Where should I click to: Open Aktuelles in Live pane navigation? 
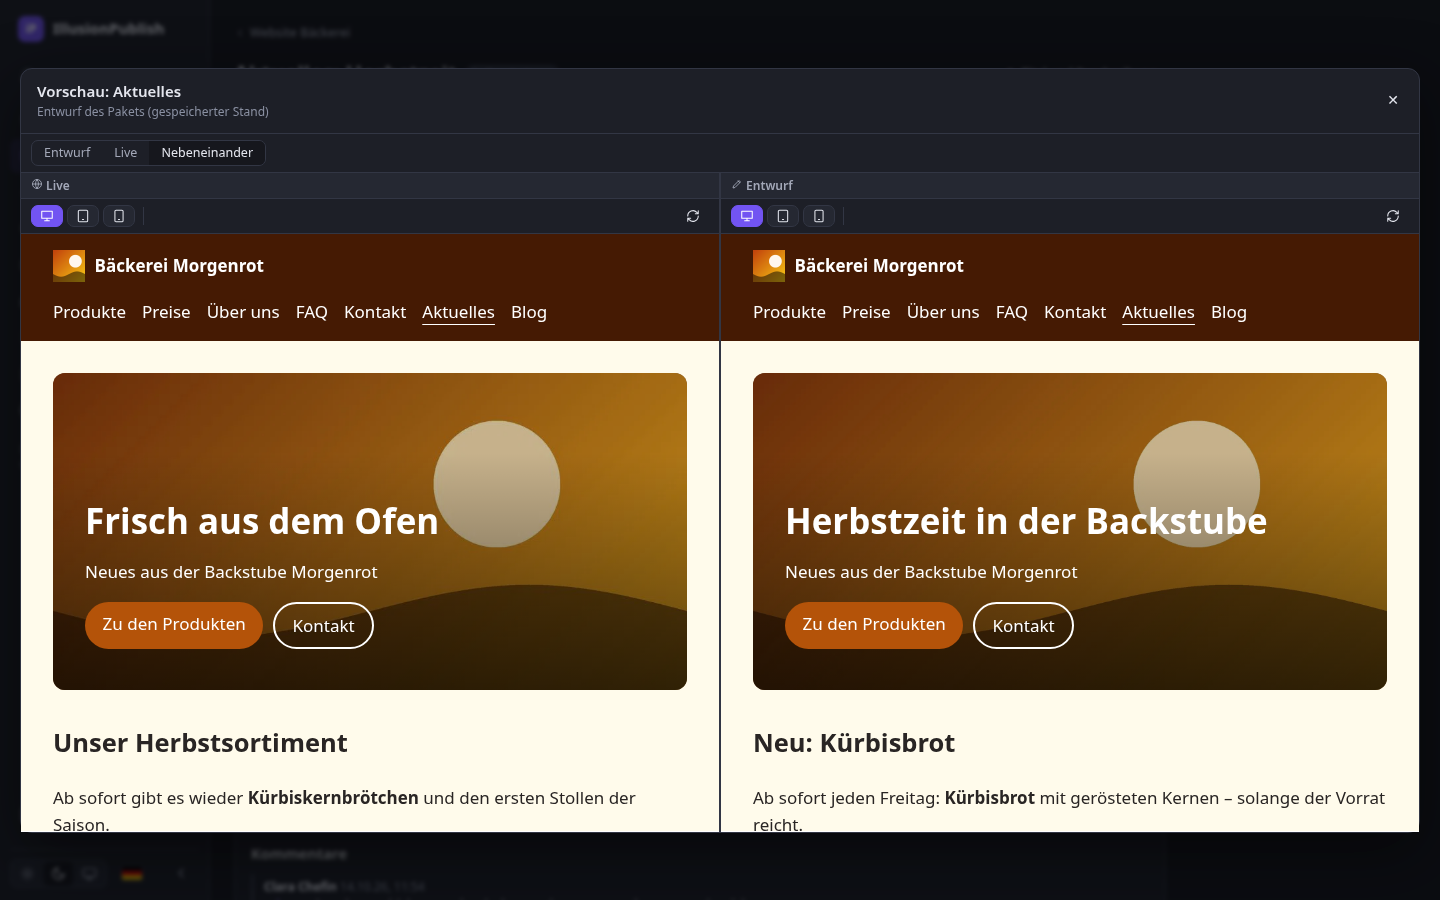pyautogui.click(x=458, y=312)
